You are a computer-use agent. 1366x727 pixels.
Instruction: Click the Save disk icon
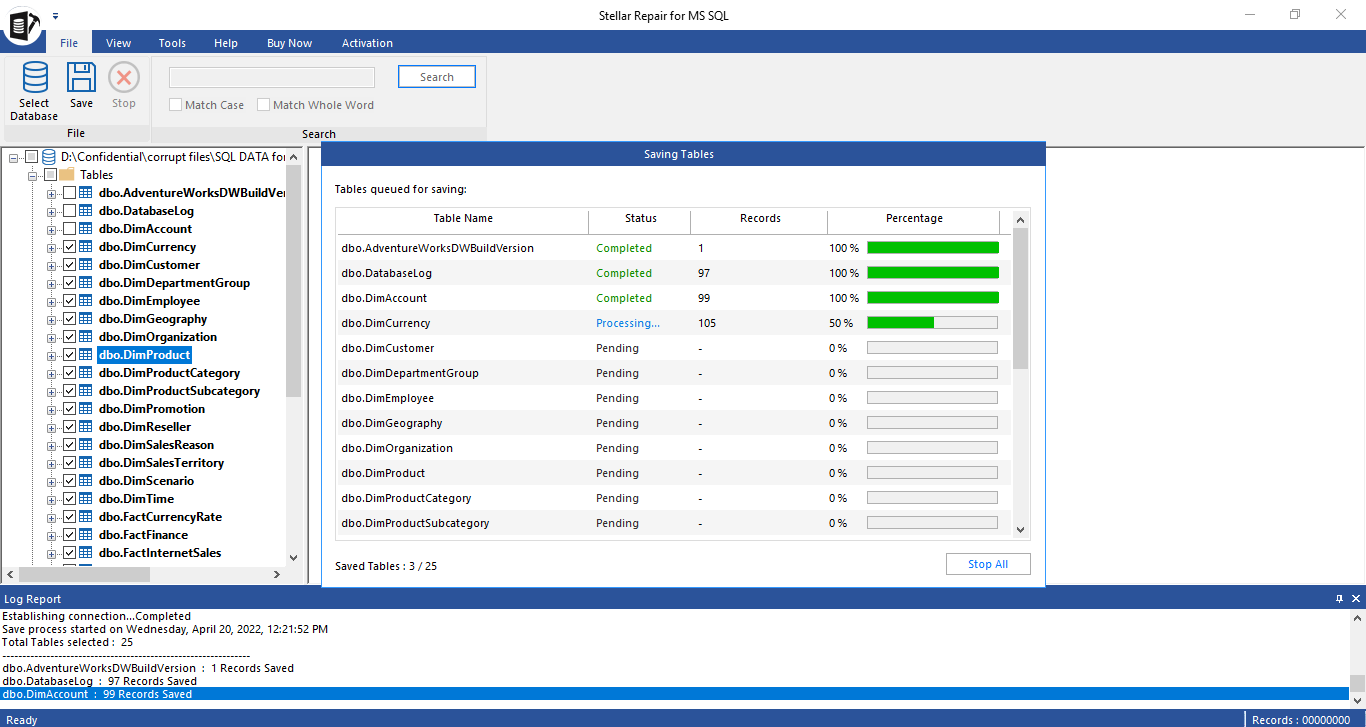coord(81,78)
